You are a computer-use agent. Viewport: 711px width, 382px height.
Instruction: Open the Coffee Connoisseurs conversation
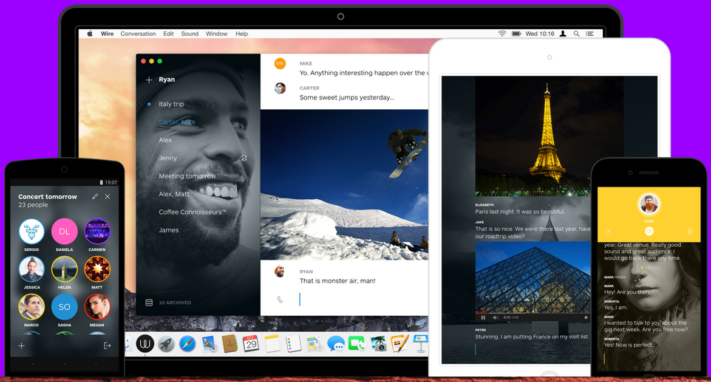(x=192, y=212)
